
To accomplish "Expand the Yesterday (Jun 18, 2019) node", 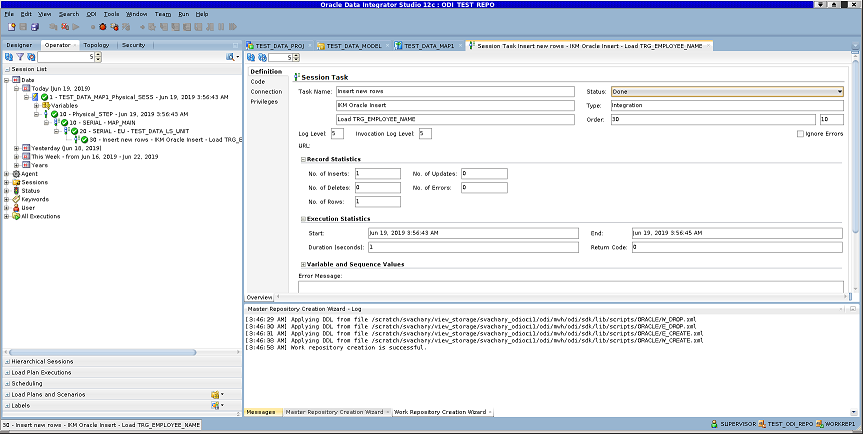I will 17,148.
